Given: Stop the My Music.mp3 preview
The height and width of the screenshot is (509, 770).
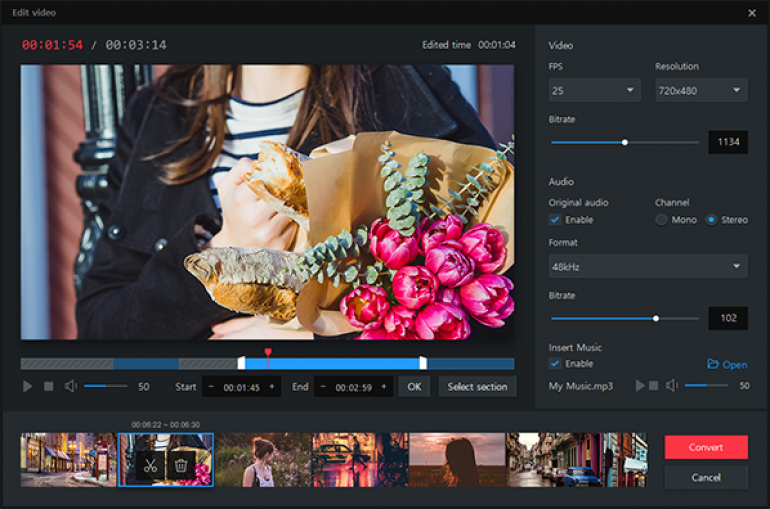Looking at the screenshot, I should point(654,385).
